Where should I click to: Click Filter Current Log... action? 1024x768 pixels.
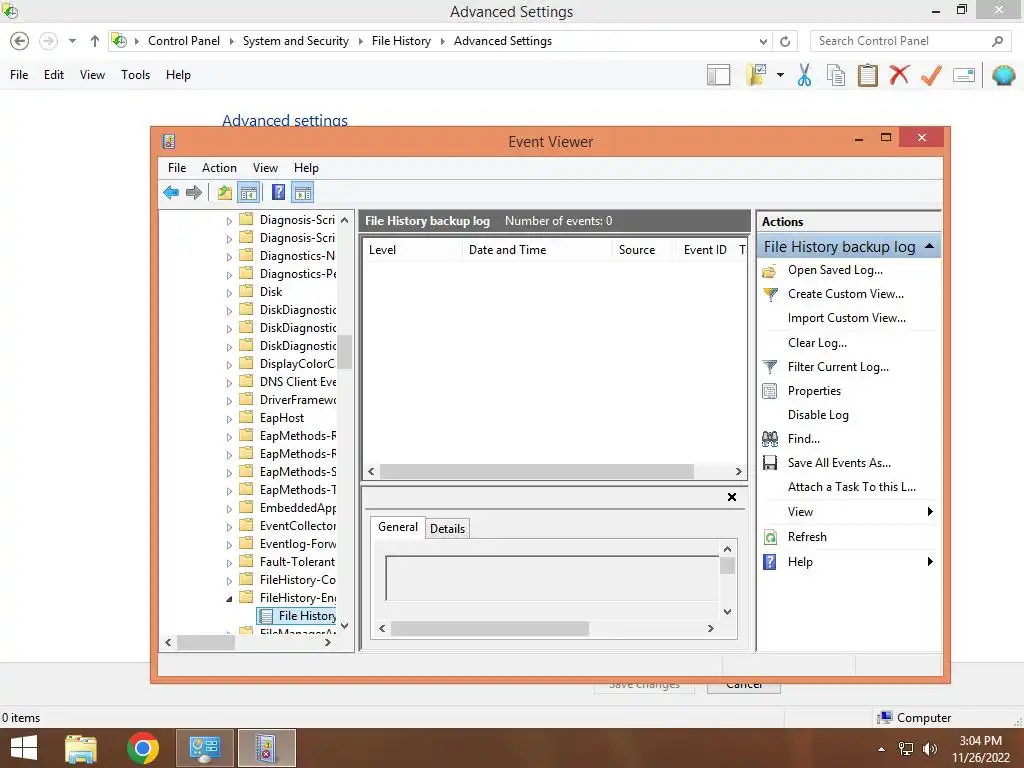[x=838, y=367]
